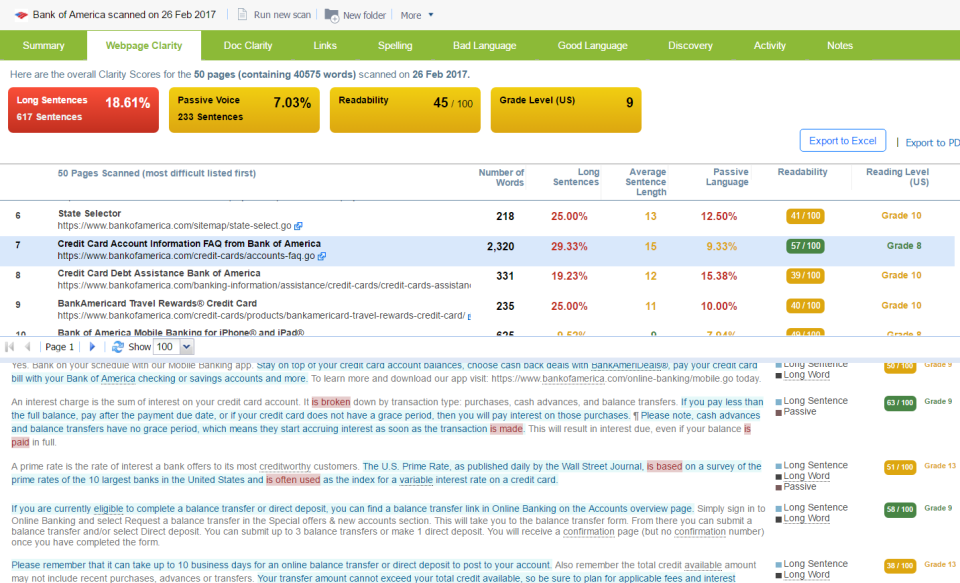Click the Passive Voice 7.03% score tile
960x583 pixels.
pyautogui.click(x=244, y=109)
